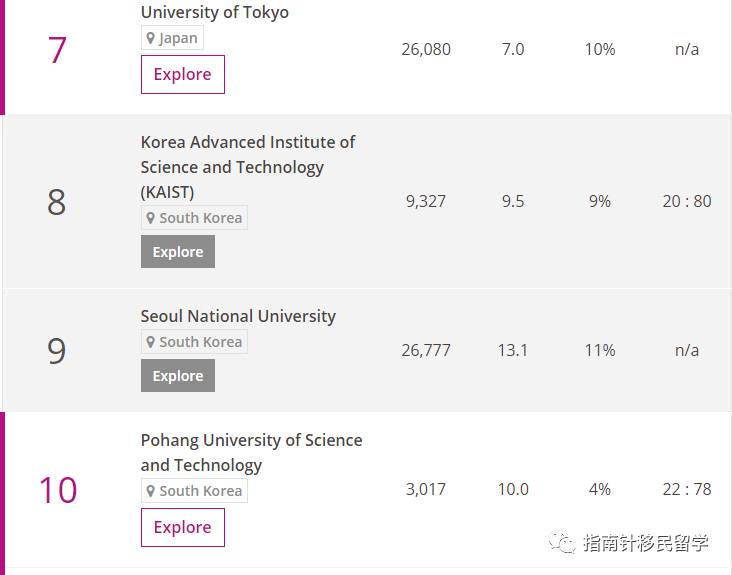The height and width of the screenshot is (575, 732).
Task: Open Pohang University of Science and Technology
Action: 251,452
